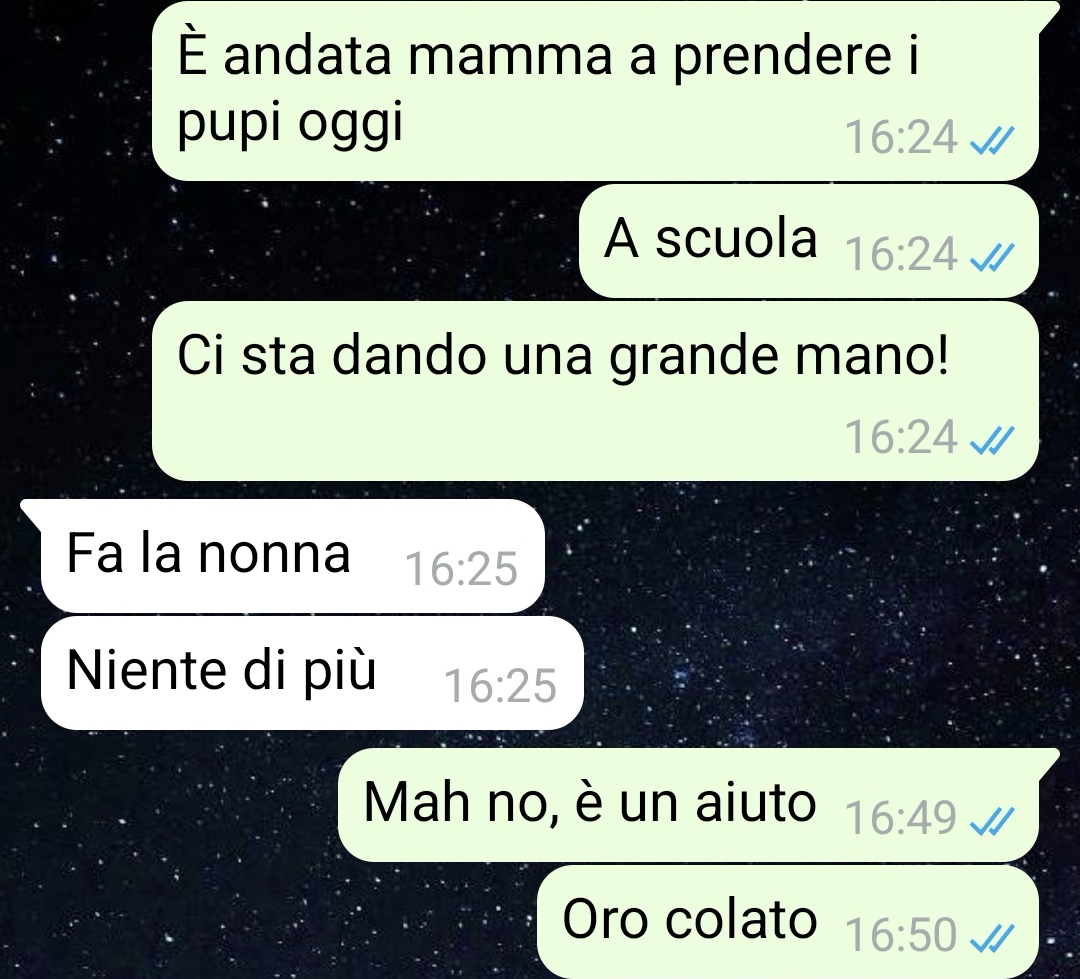Image resolution: width=1080 pixels, height=979 pixels.
Task: Tap the "Ci sta dando una grande mano!" message
Action: [595, 391]
